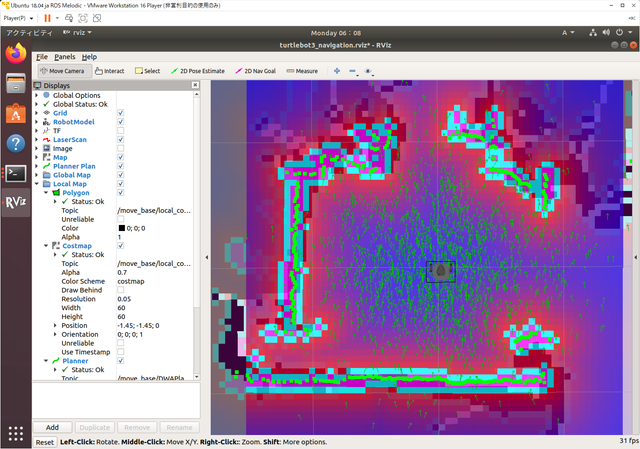
Task: Toggle the Polygon checkbox
Action: 121,193
